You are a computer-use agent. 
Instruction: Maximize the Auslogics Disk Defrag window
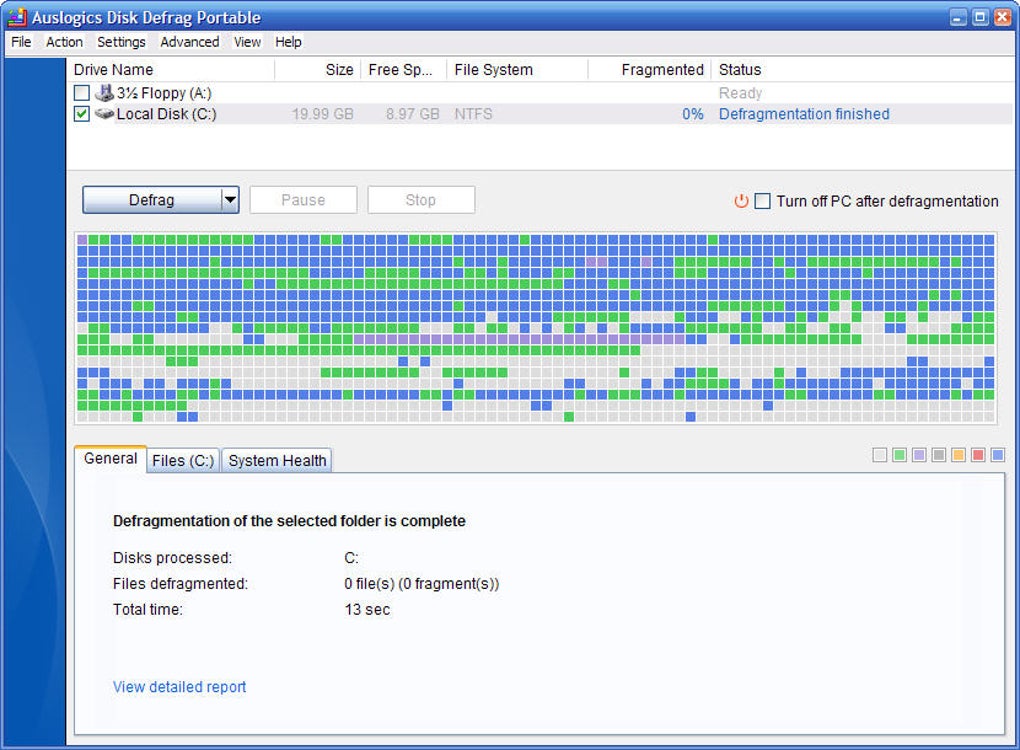[x=980, y=18]
